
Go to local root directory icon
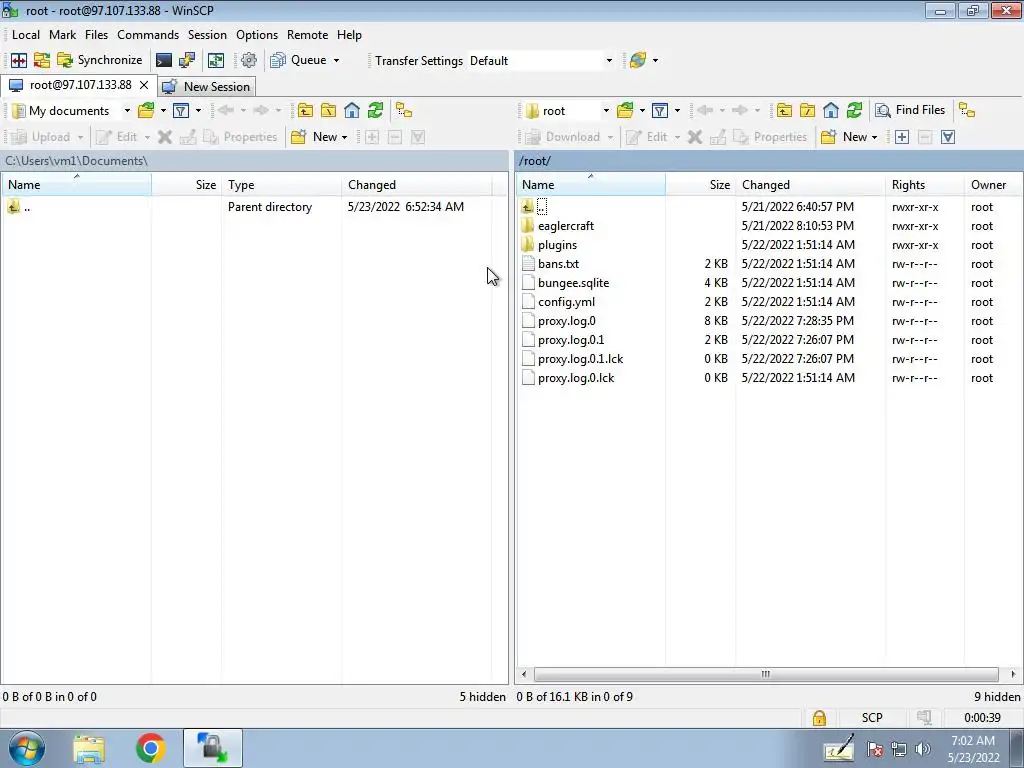(328, 110)
